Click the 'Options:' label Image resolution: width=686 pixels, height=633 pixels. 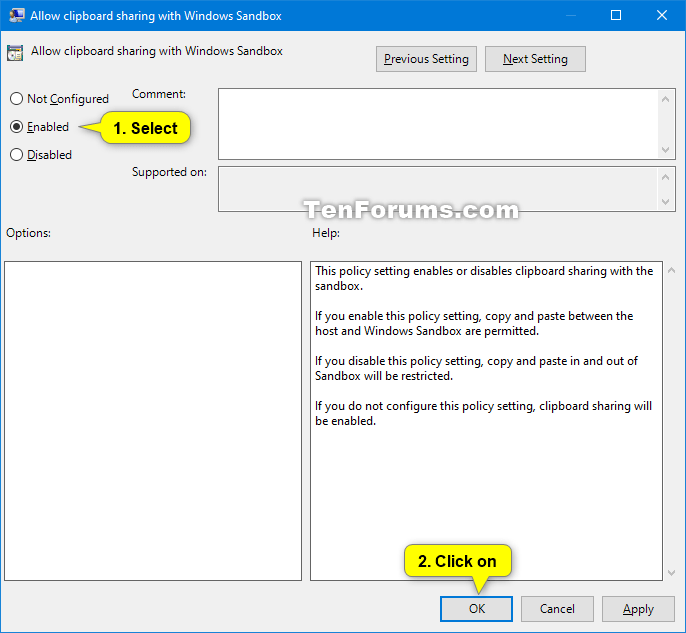pyautogui.click(x=28, y=233)
